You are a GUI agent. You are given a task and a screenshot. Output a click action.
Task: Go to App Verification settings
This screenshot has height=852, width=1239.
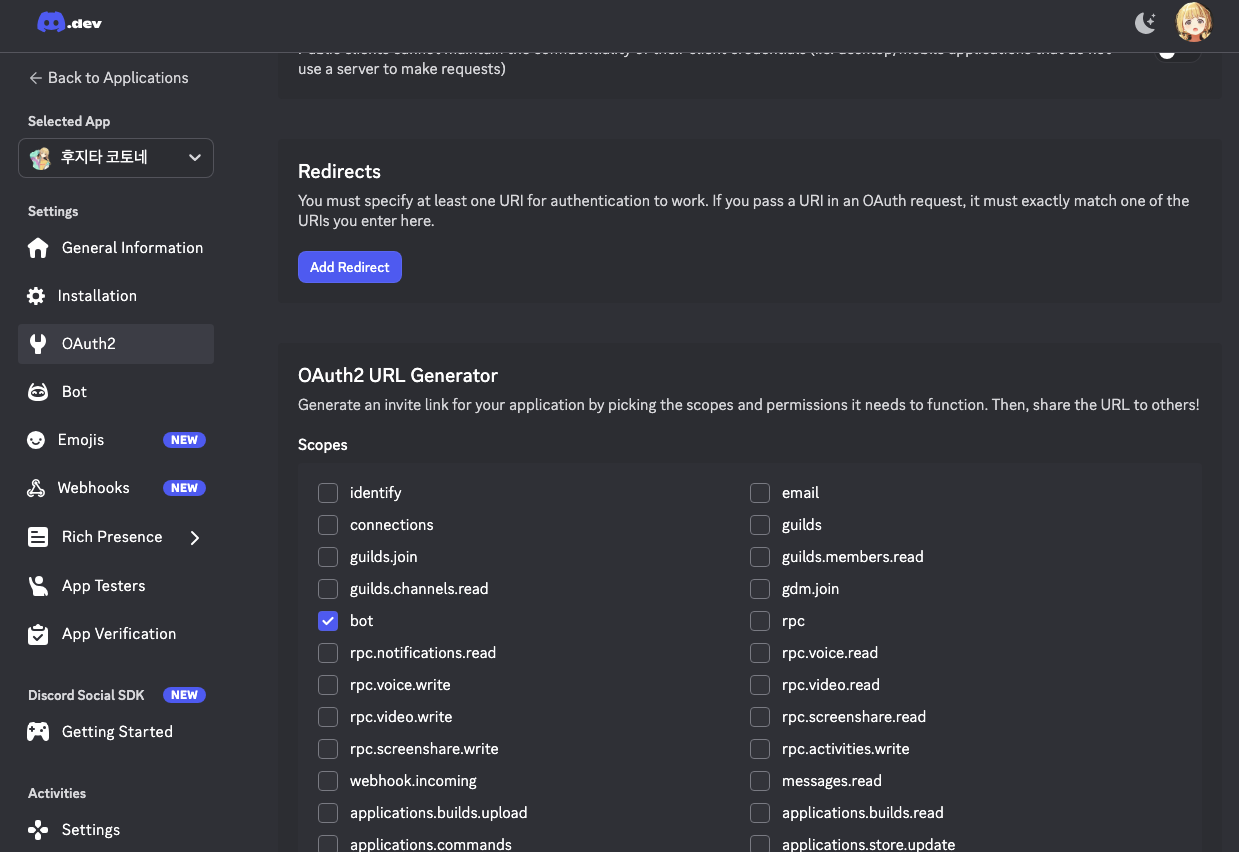[118, 634]
